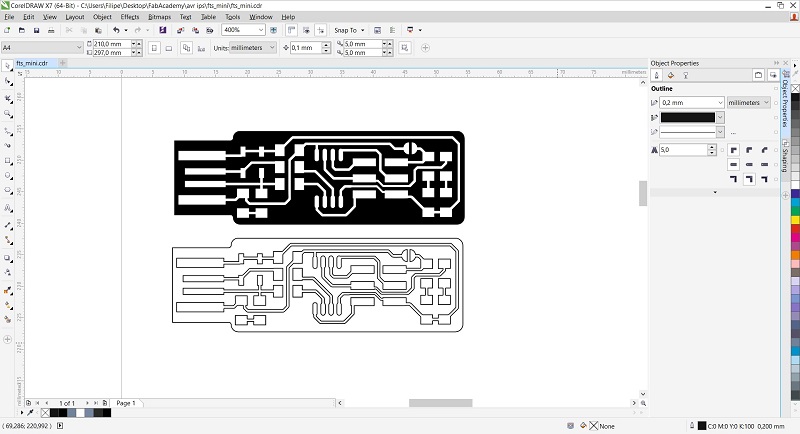Open the zoom level 400% dropdown
Image resolution: width=800 pixels, height=434 pixels.
261,30
